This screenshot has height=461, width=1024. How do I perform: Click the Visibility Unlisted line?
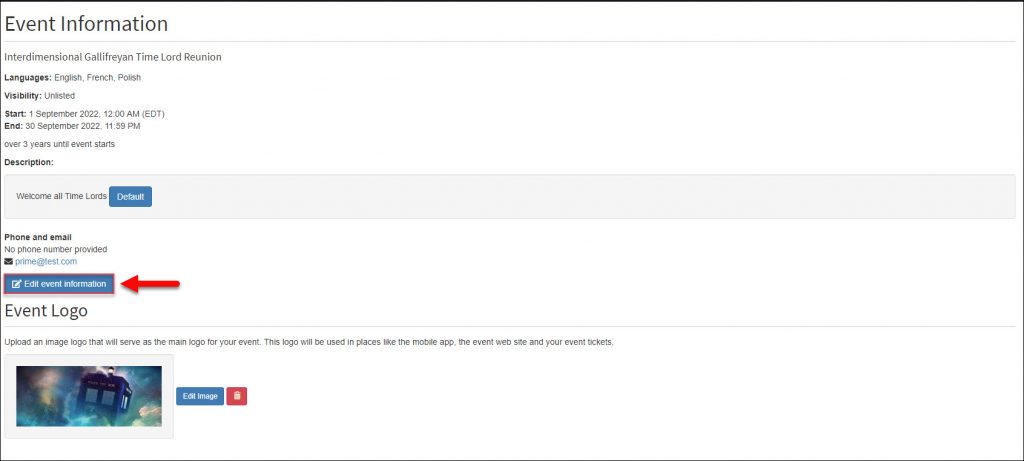[x=40, y=95]
